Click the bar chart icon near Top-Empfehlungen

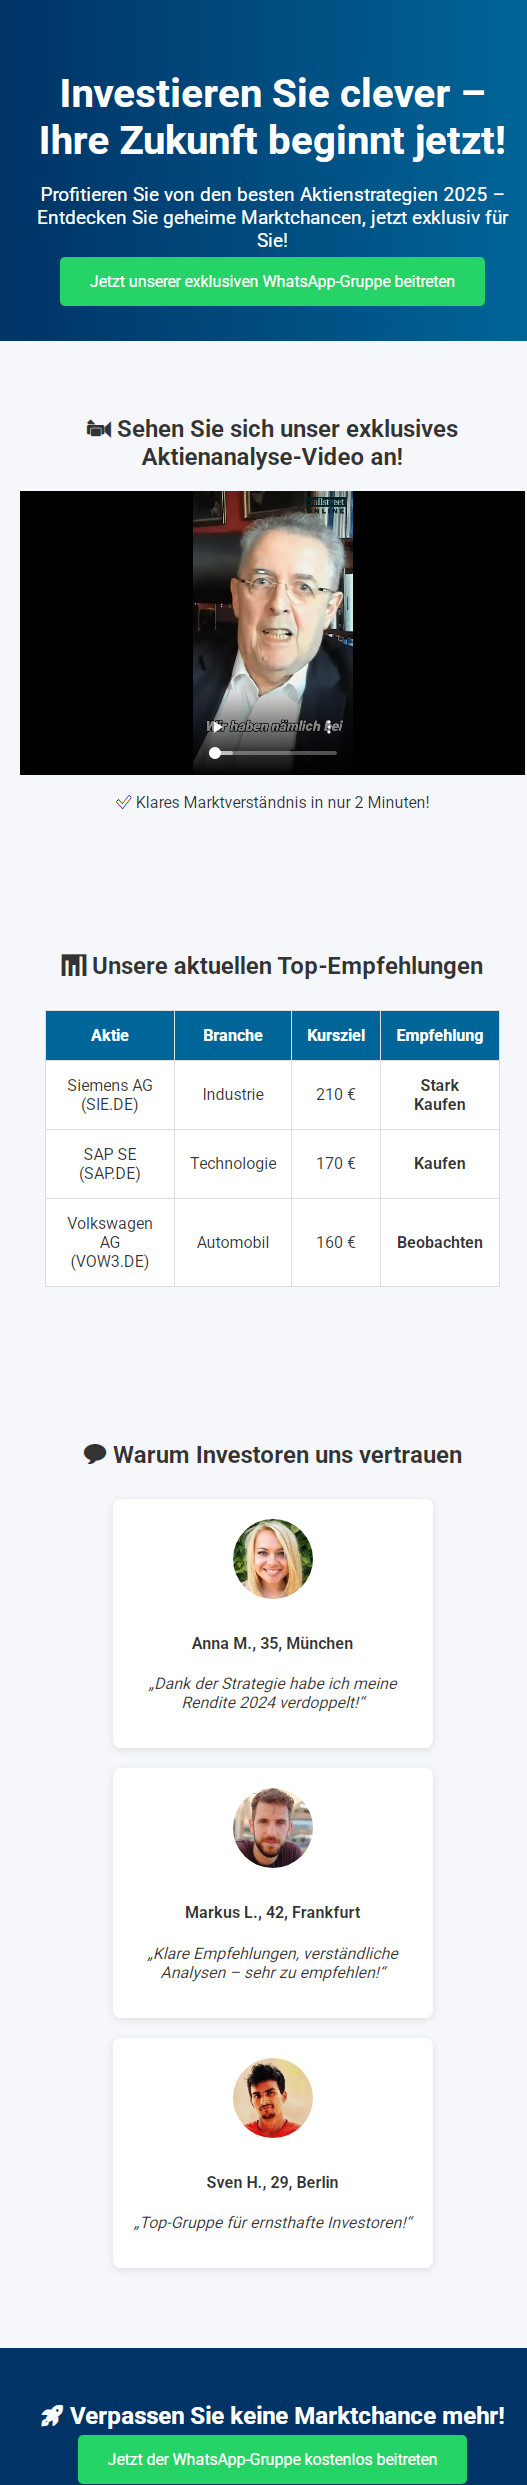(x=74, y=966)
